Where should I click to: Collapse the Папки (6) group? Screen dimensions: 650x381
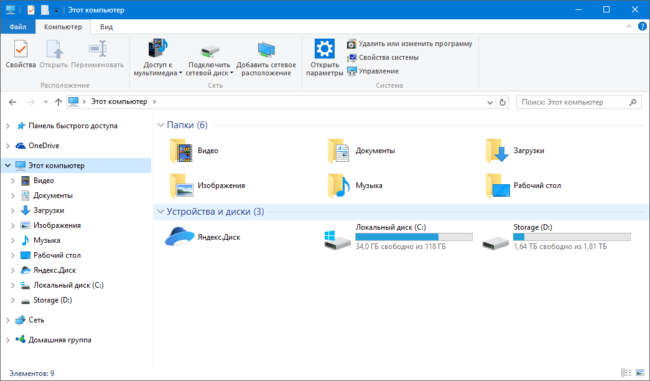click(160, 125)
